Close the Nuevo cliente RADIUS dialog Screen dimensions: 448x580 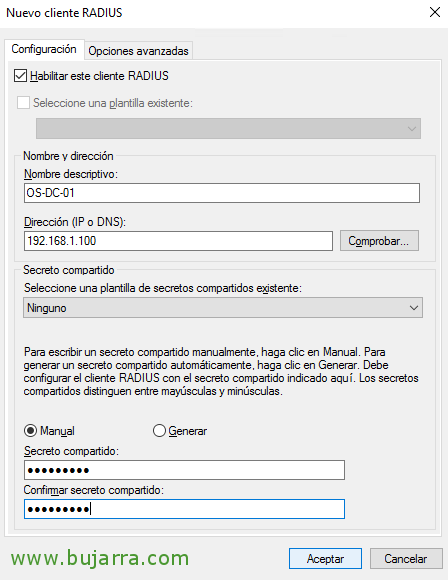coord(435,12)
